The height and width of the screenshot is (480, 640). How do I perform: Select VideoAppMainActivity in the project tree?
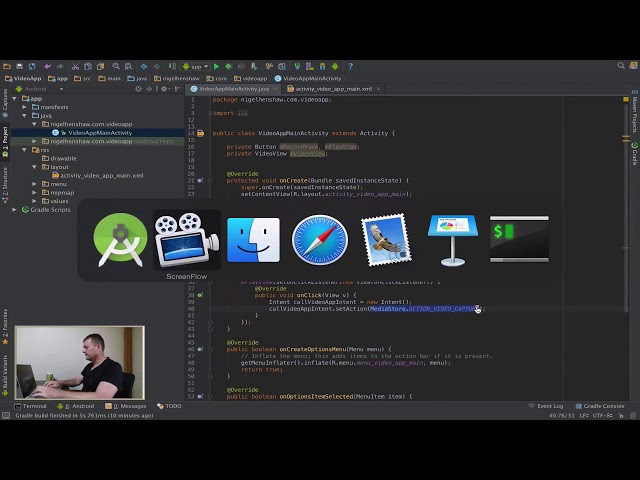click(100, 133)
